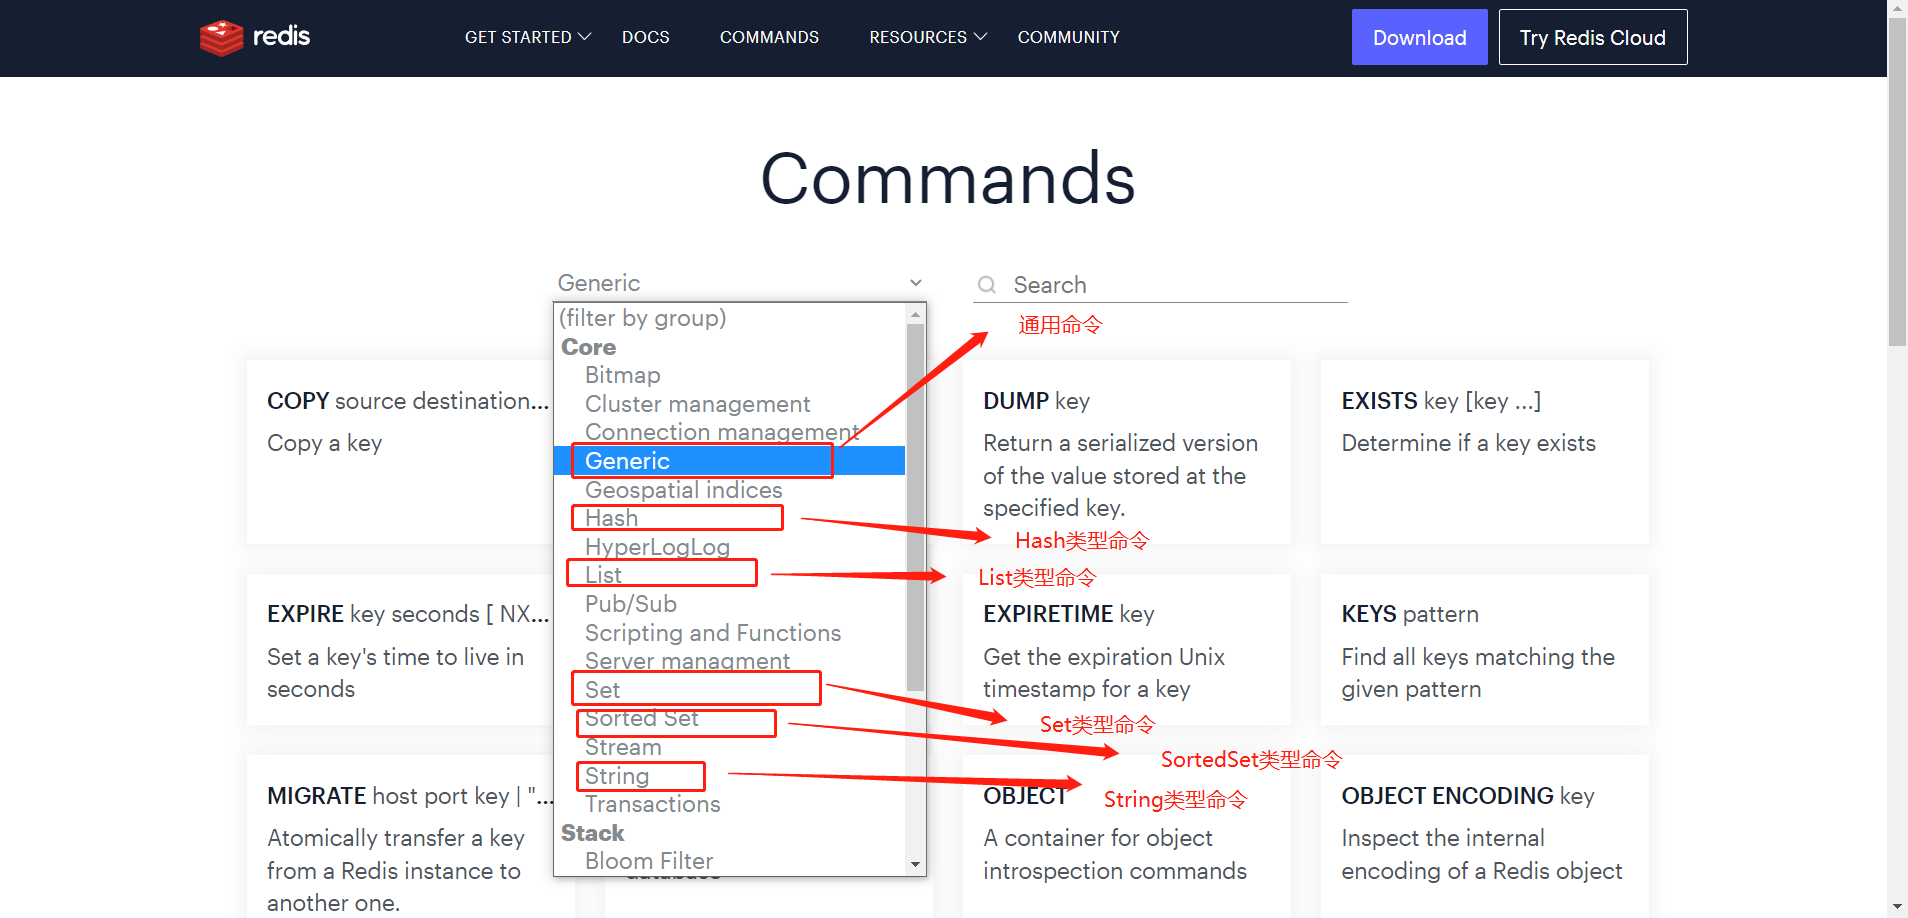Viewport: 1908px width, 918px height.
Task: Choose Transactions in the group list
Action: tap(730, 804)
